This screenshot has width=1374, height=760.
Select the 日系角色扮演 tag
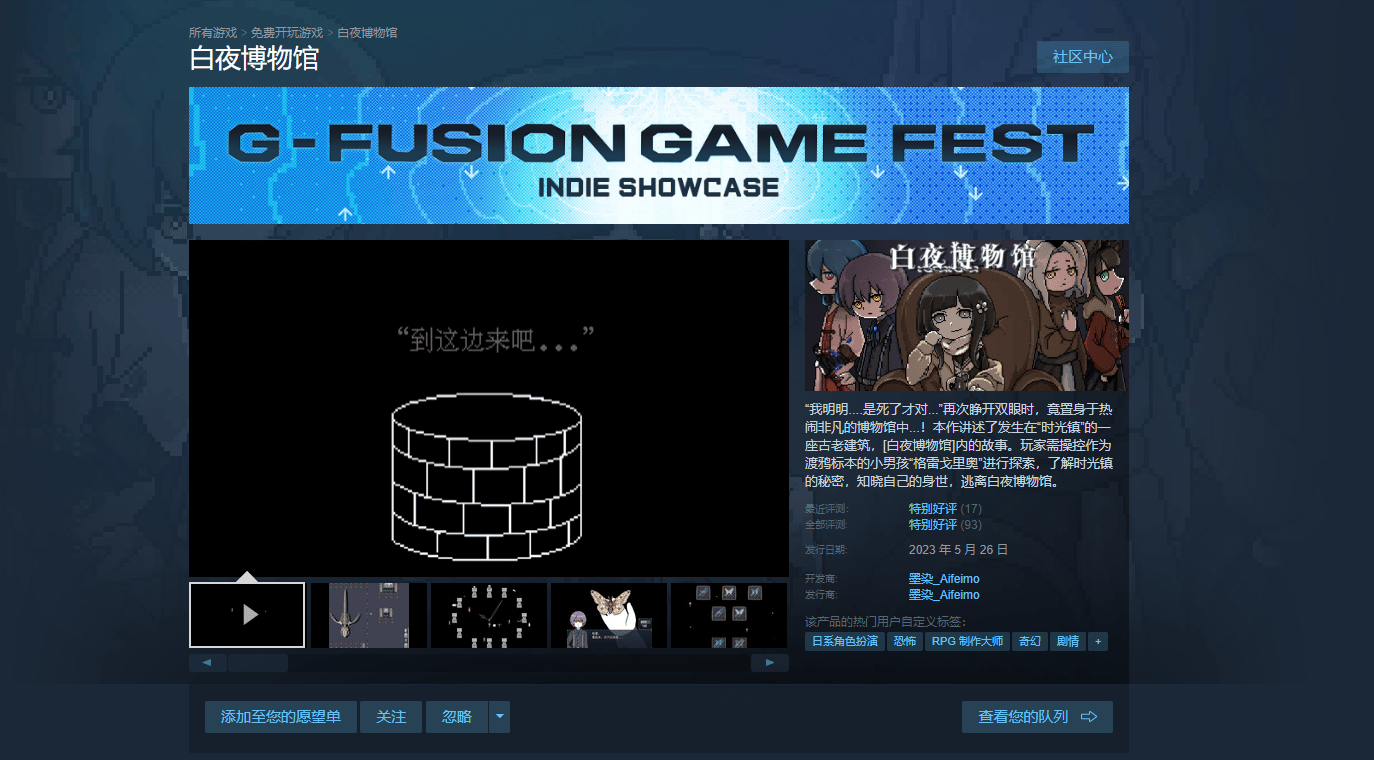845,641
